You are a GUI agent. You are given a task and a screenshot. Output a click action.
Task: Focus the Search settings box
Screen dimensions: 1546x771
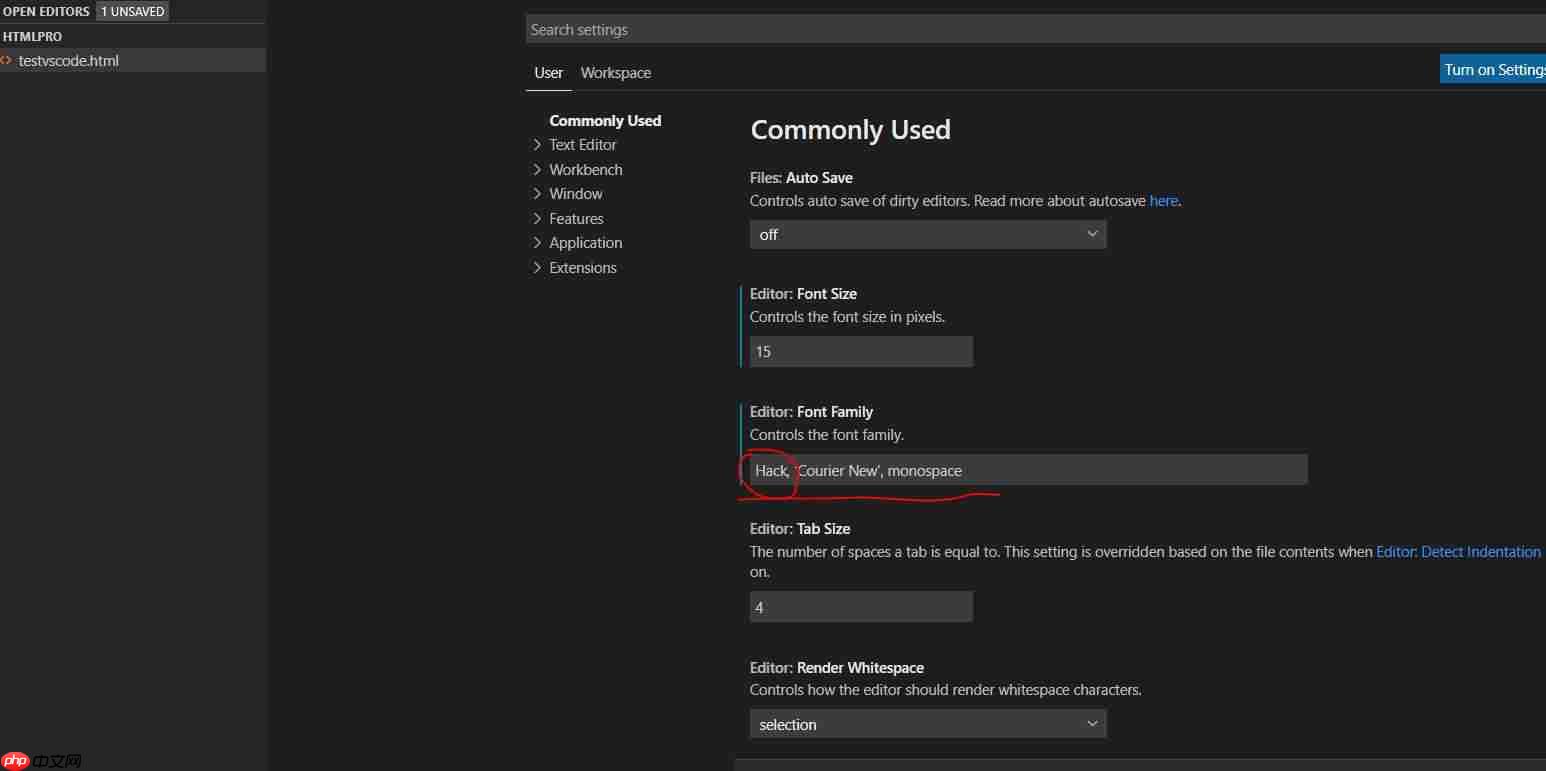[x=1035, y=30]
